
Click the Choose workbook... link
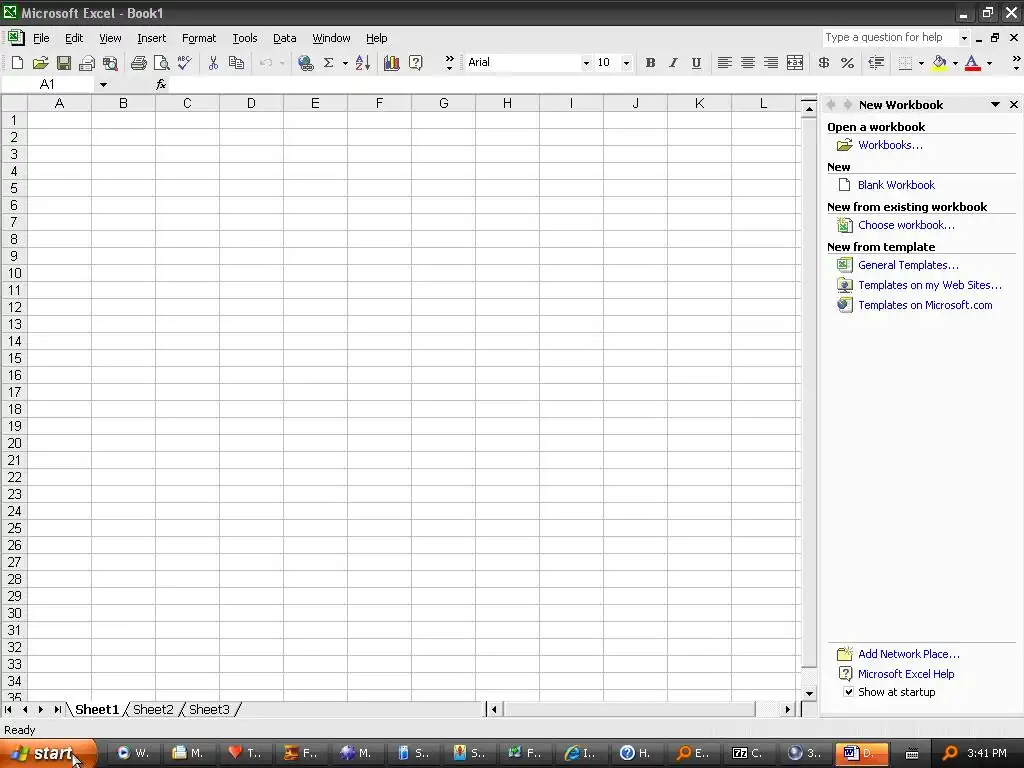(x=906, y=225)
